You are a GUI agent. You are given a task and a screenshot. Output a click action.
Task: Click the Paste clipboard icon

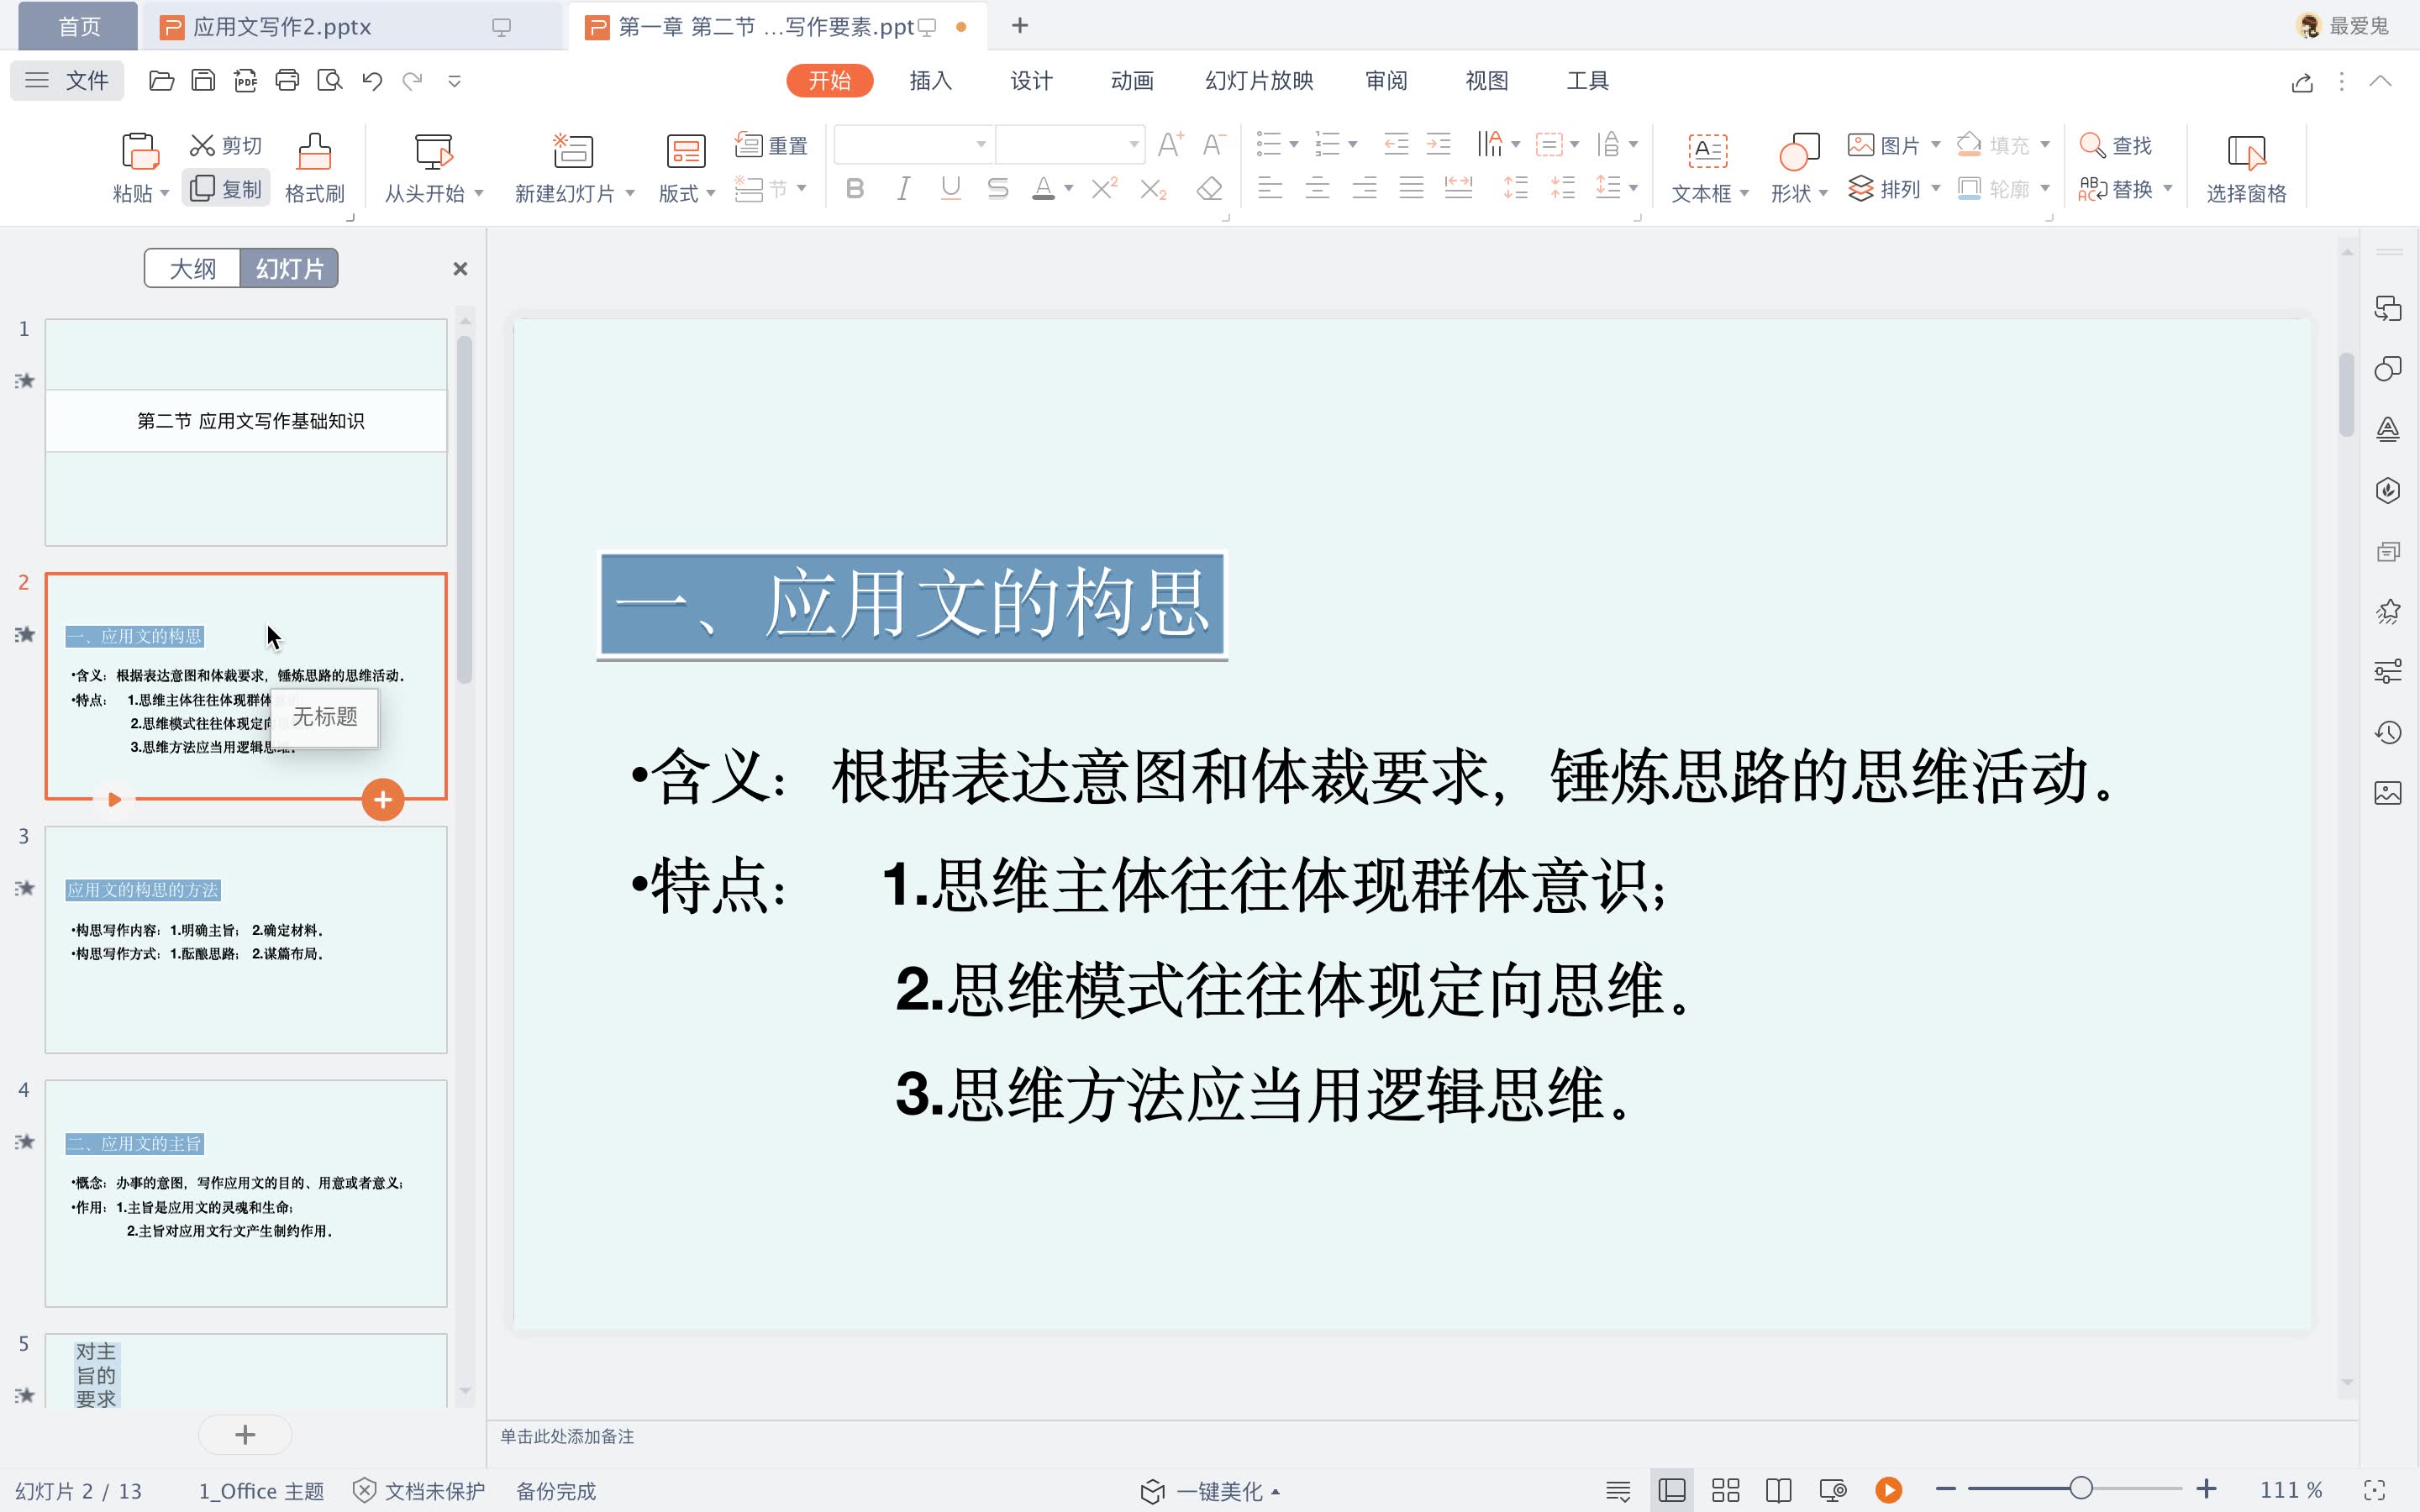pyautogui.click(x=140, y=151)
